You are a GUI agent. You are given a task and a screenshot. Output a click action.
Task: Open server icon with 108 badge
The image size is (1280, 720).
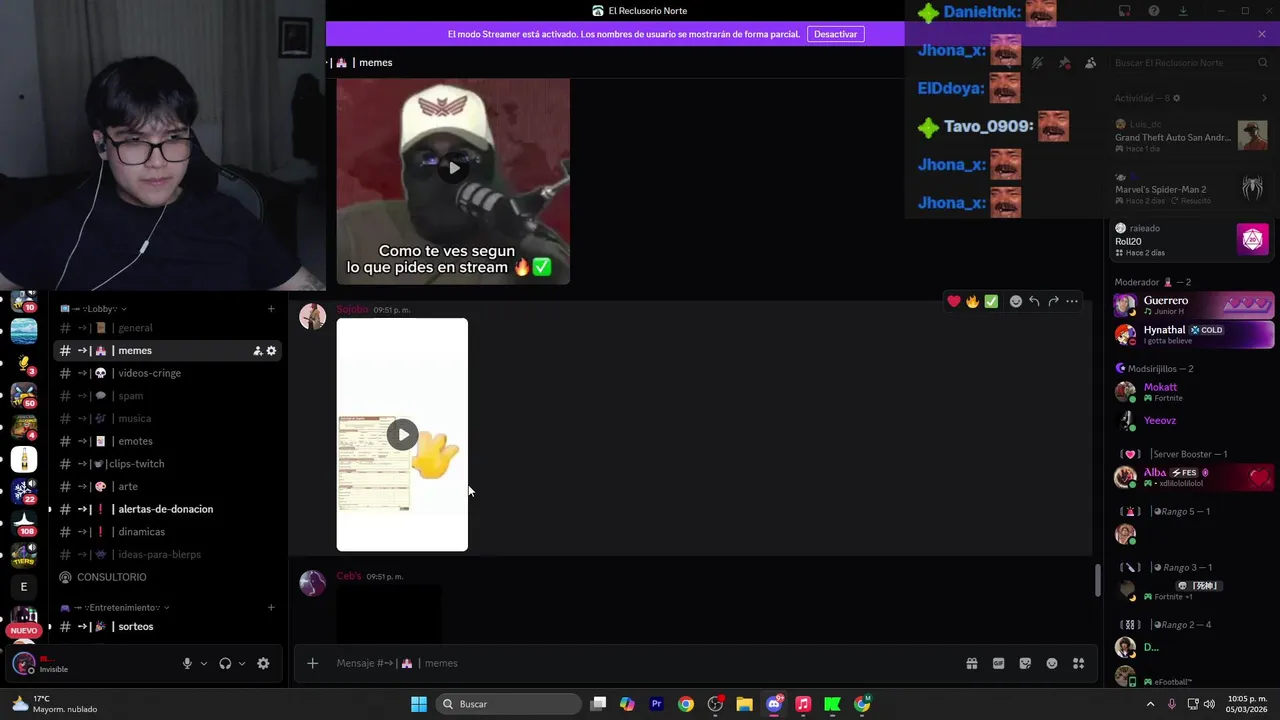tap(24, 524)
